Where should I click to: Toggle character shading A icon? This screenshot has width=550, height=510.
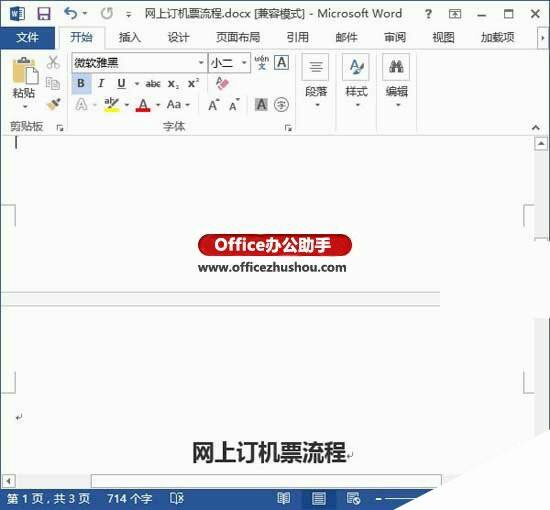click(x=261, y=105)
